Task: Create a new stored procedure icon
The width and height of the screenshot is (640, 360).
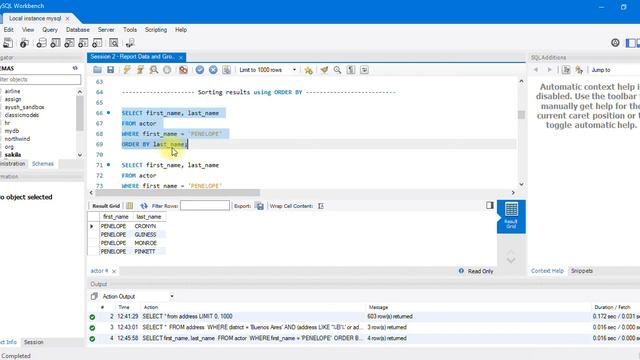Action: coord(83,43)
